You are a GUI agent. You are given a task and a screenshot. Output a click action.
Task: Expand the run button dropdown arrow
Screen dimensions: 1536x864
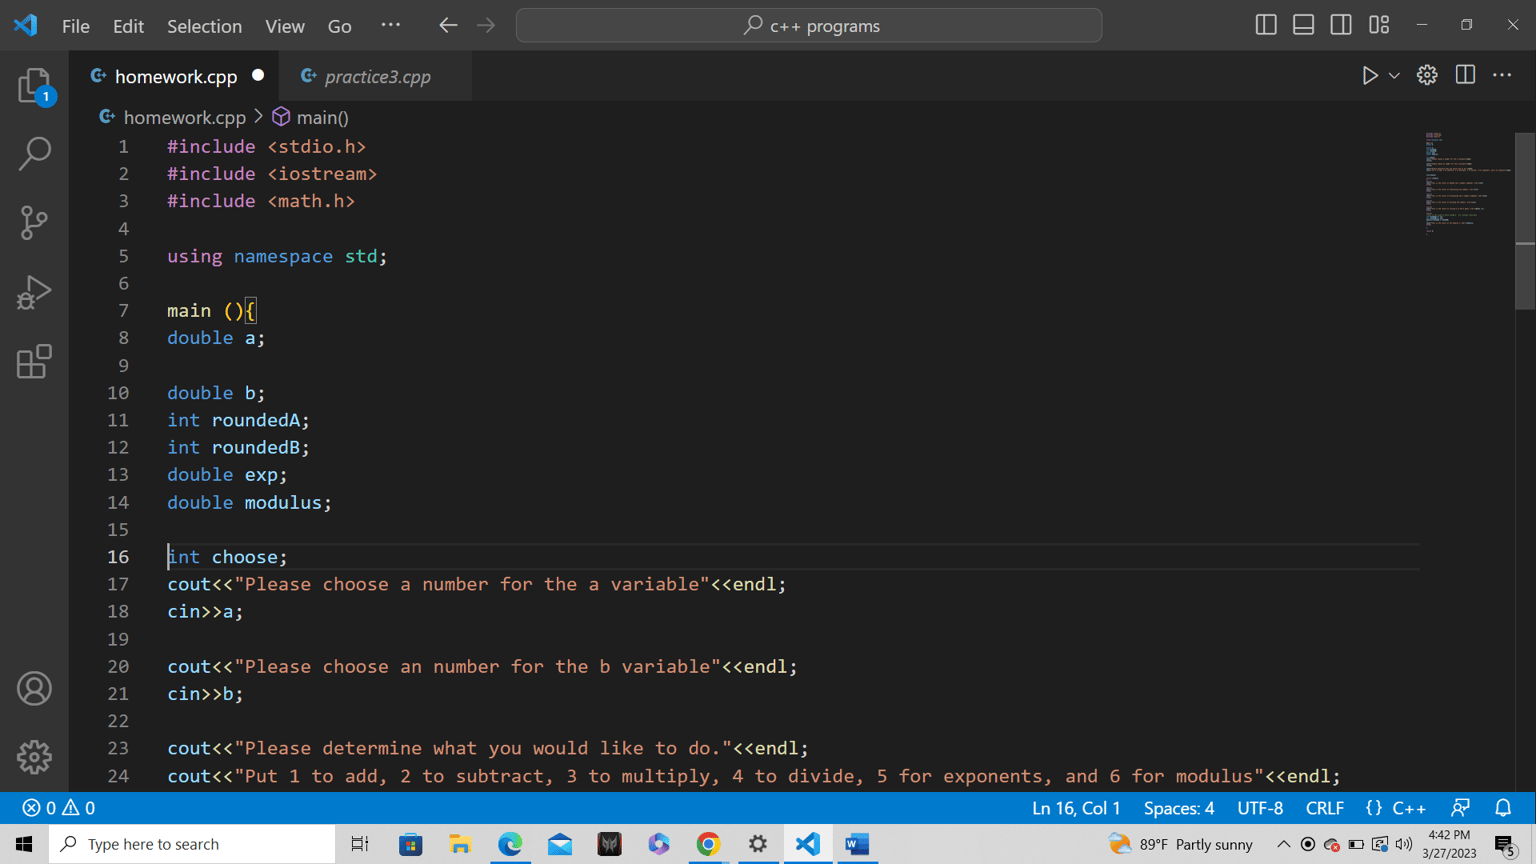[x=1394, y=76]
